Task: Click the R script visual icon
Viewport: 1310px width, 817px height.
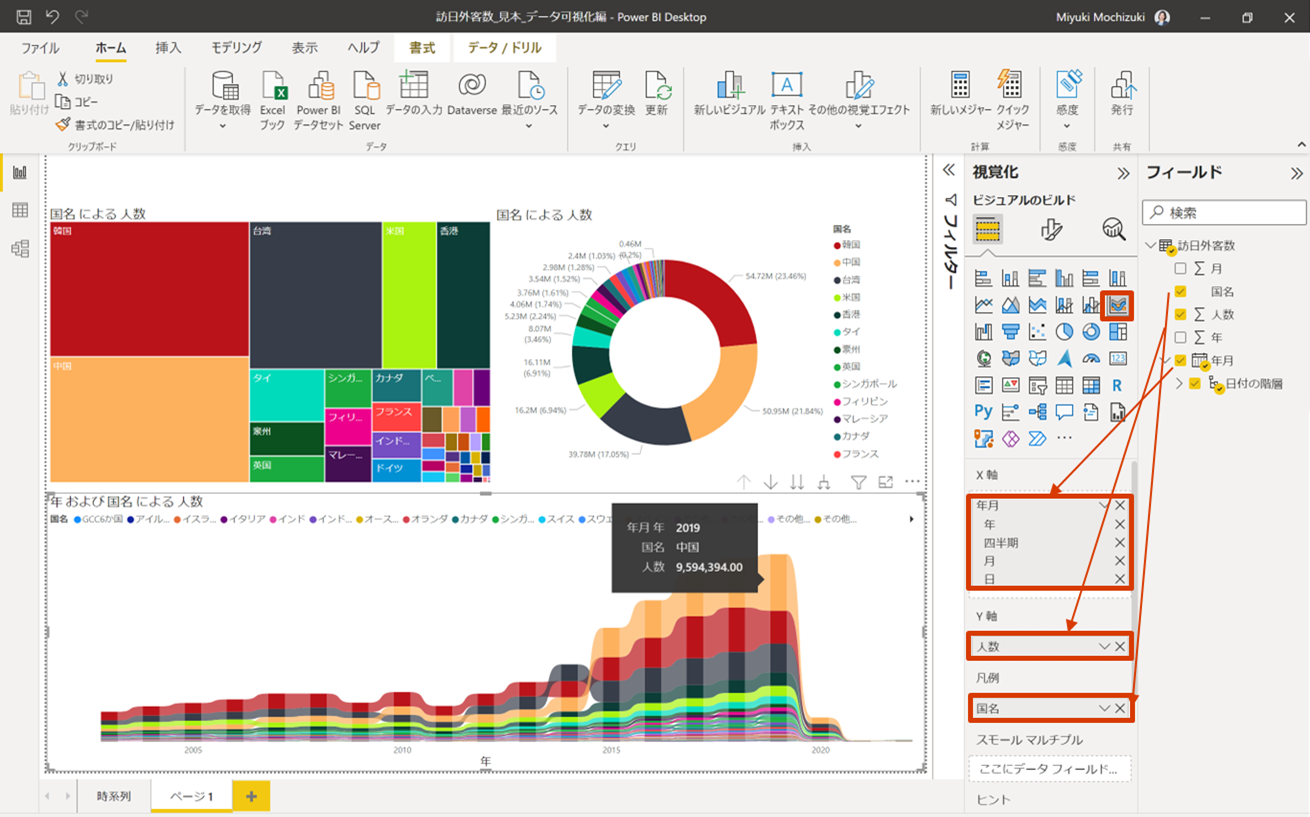Action: (x=1117, y=385)
